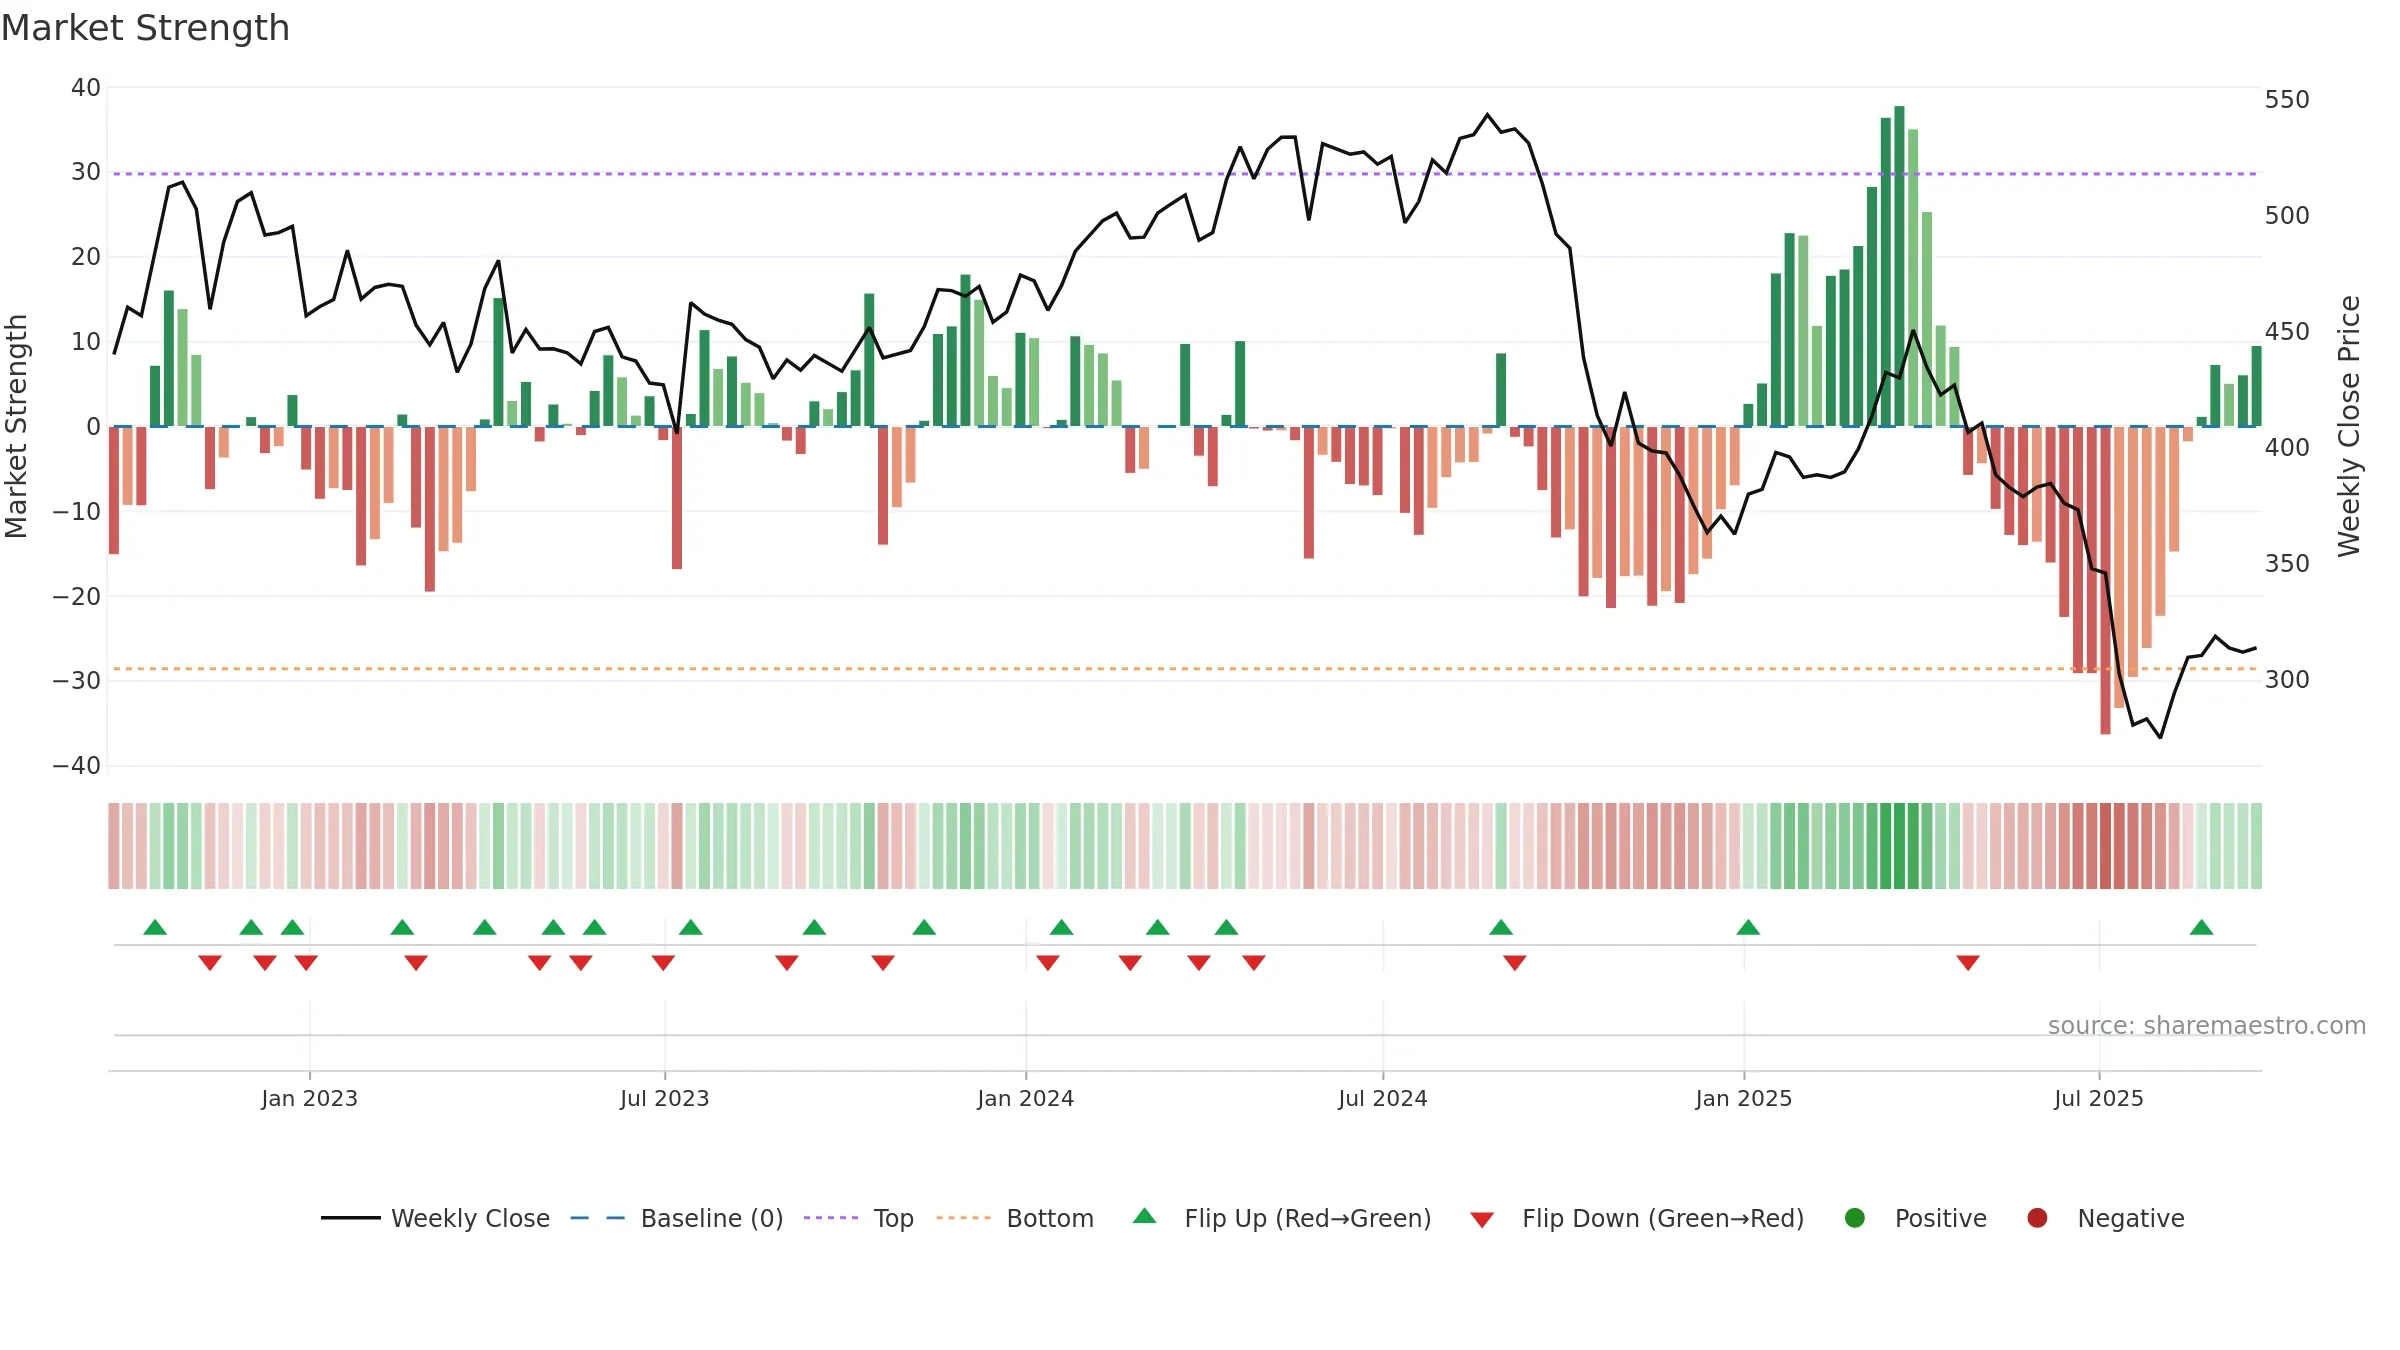The height and width of the screenshot is (1350, 2400).
Task: Click the Jul 2023 x-axis label
Action: pyautogui.click(x=665, y=1098)
